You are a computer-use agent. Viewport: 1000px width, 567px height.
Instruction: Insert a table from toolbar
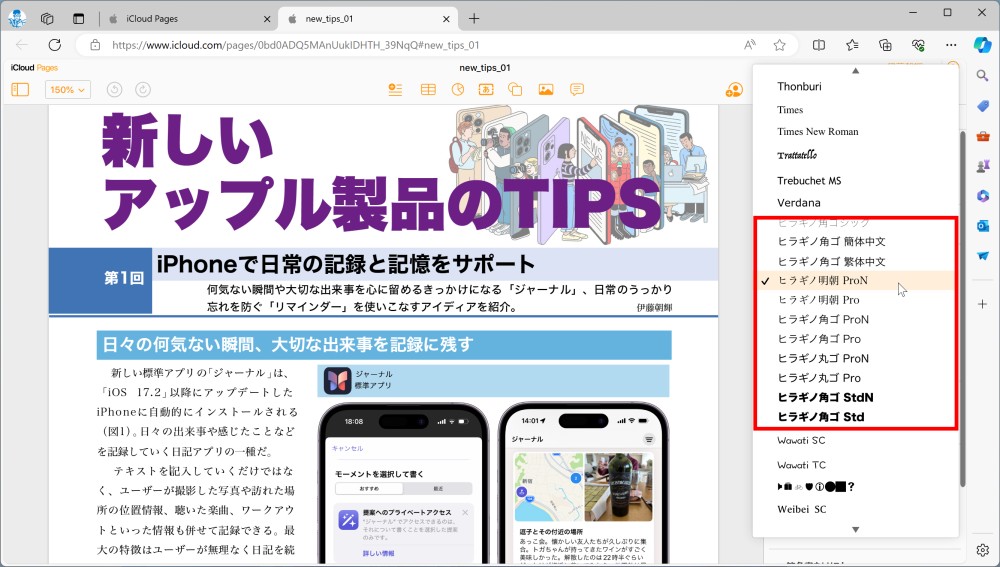428,89
